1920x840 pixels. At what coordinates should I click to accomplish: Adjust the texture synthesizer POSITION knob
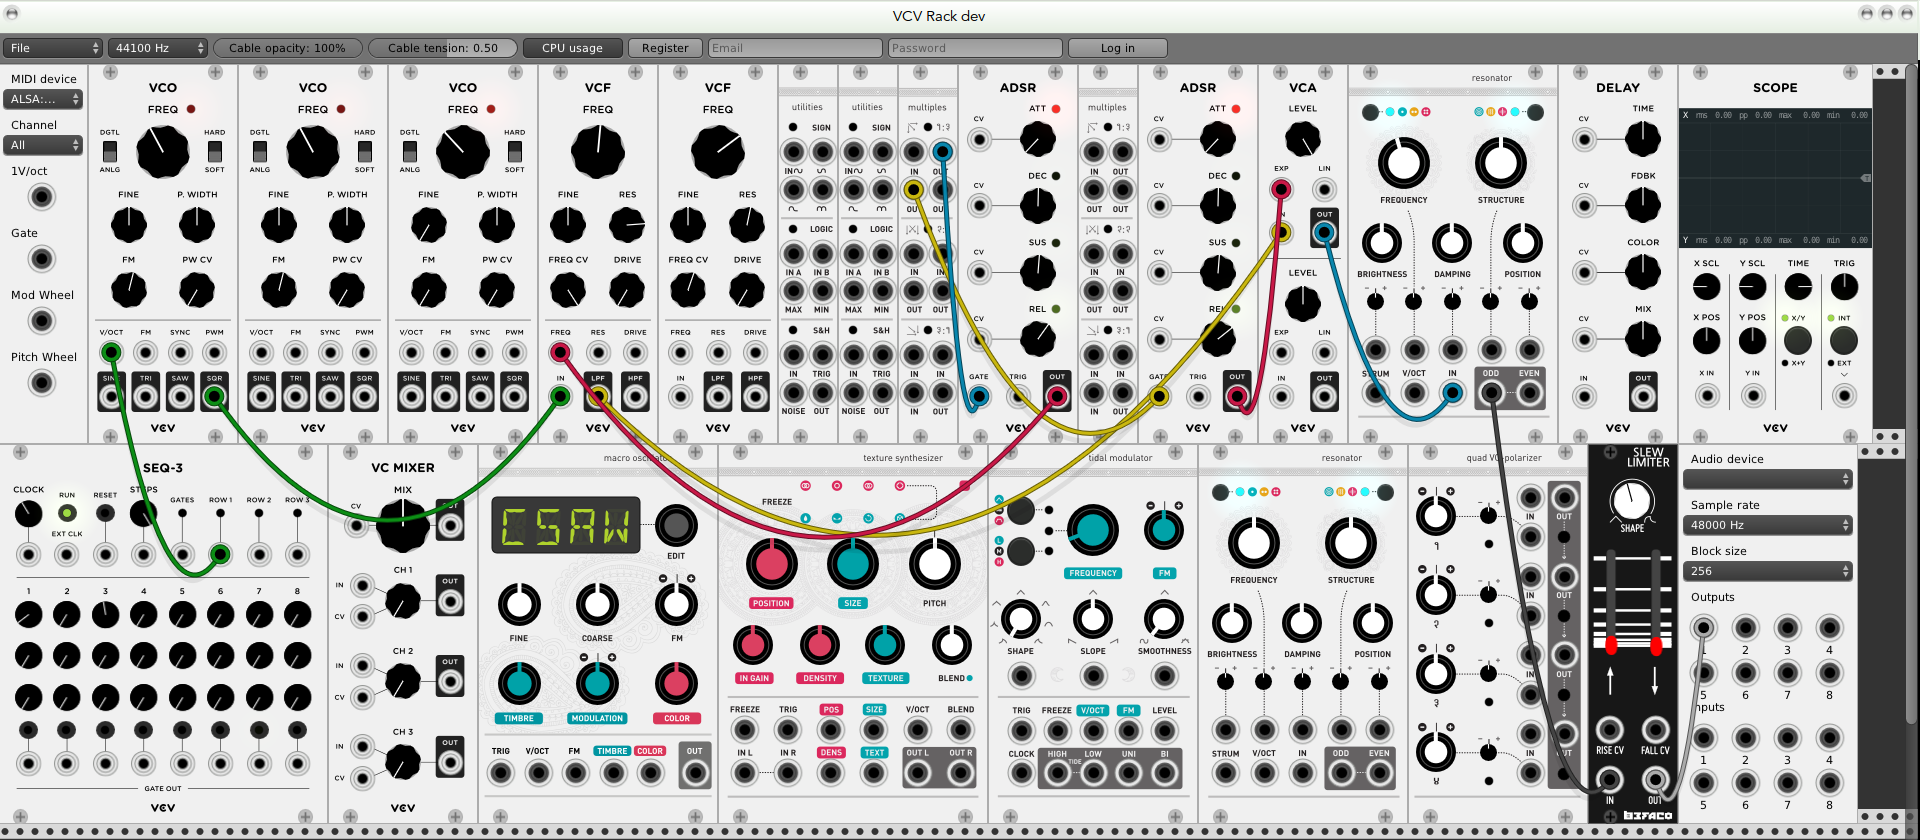coord(771,564)
